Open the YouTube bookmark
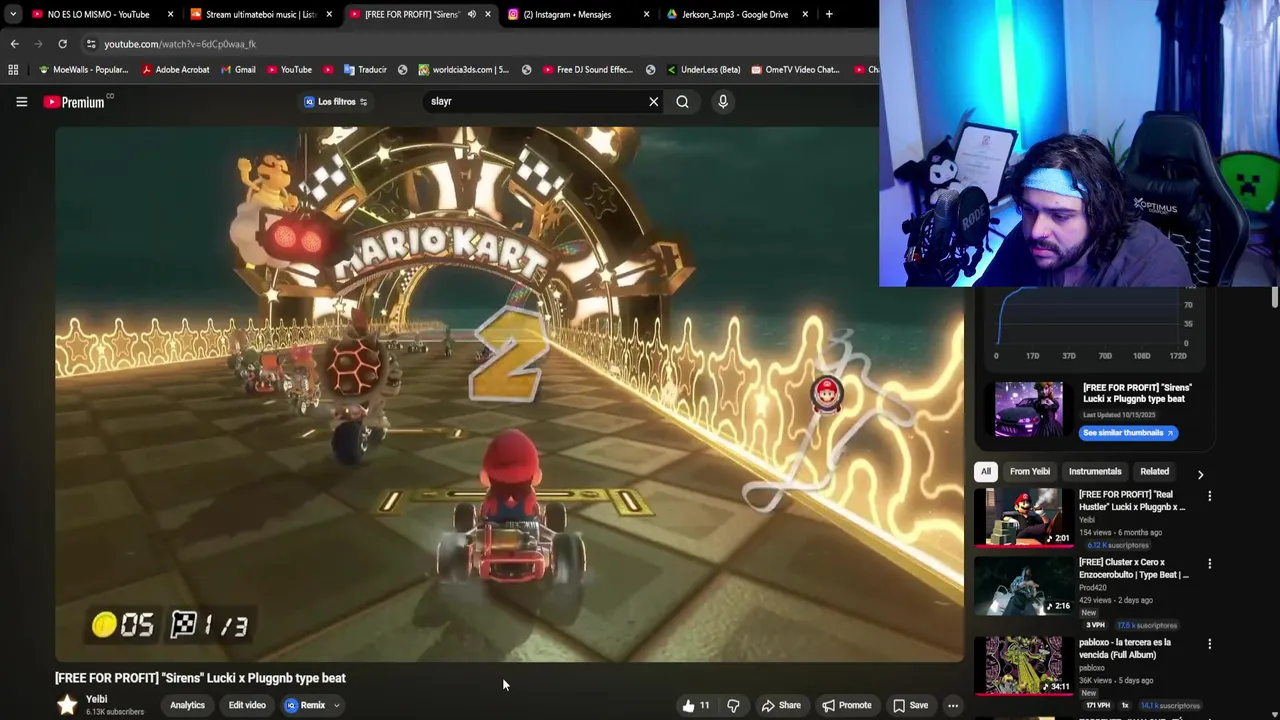 point(288,70)
